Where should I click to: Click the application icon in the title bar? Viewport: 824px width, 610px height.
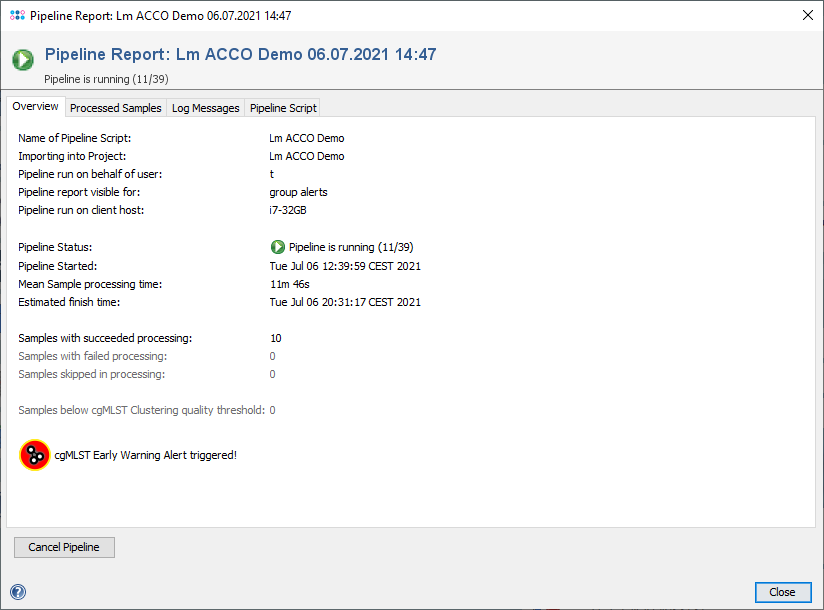pyautogui.click(x=16, y=16)
